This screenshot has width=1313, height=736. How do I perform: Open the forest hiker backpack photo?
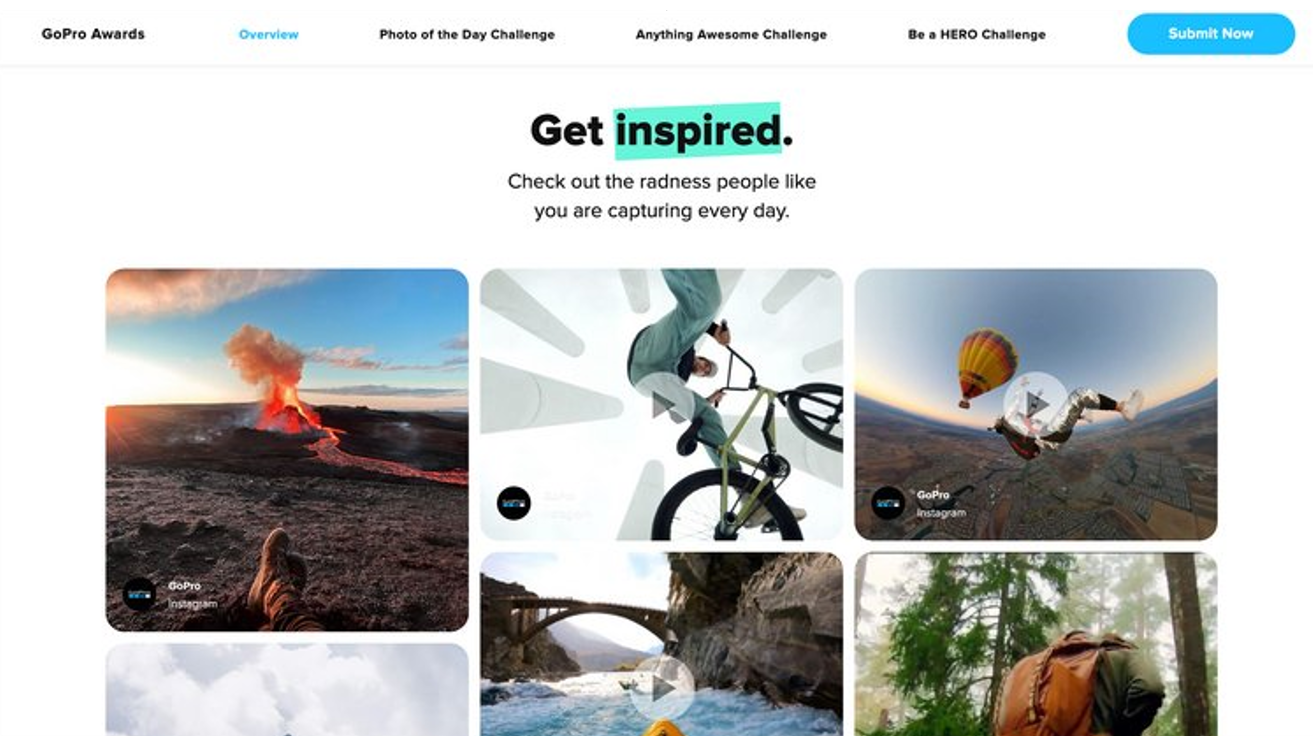tap(1036, 644)
